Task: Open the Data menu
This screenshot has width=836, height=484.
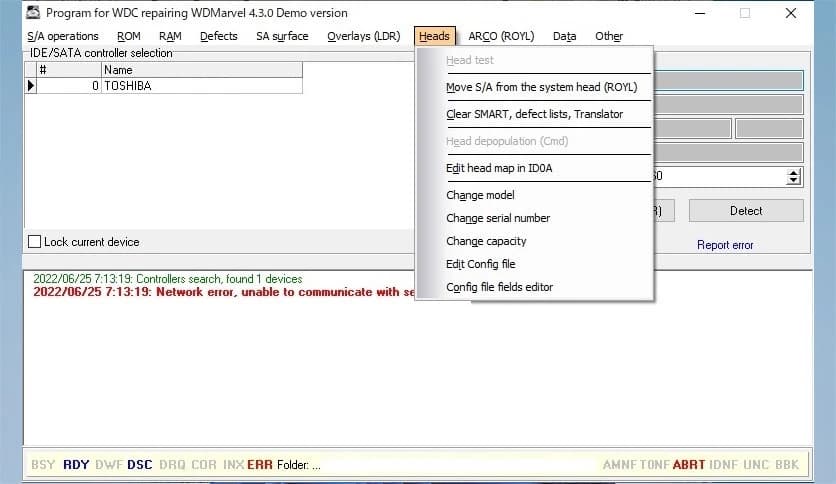Action: [x=565, y=36]
